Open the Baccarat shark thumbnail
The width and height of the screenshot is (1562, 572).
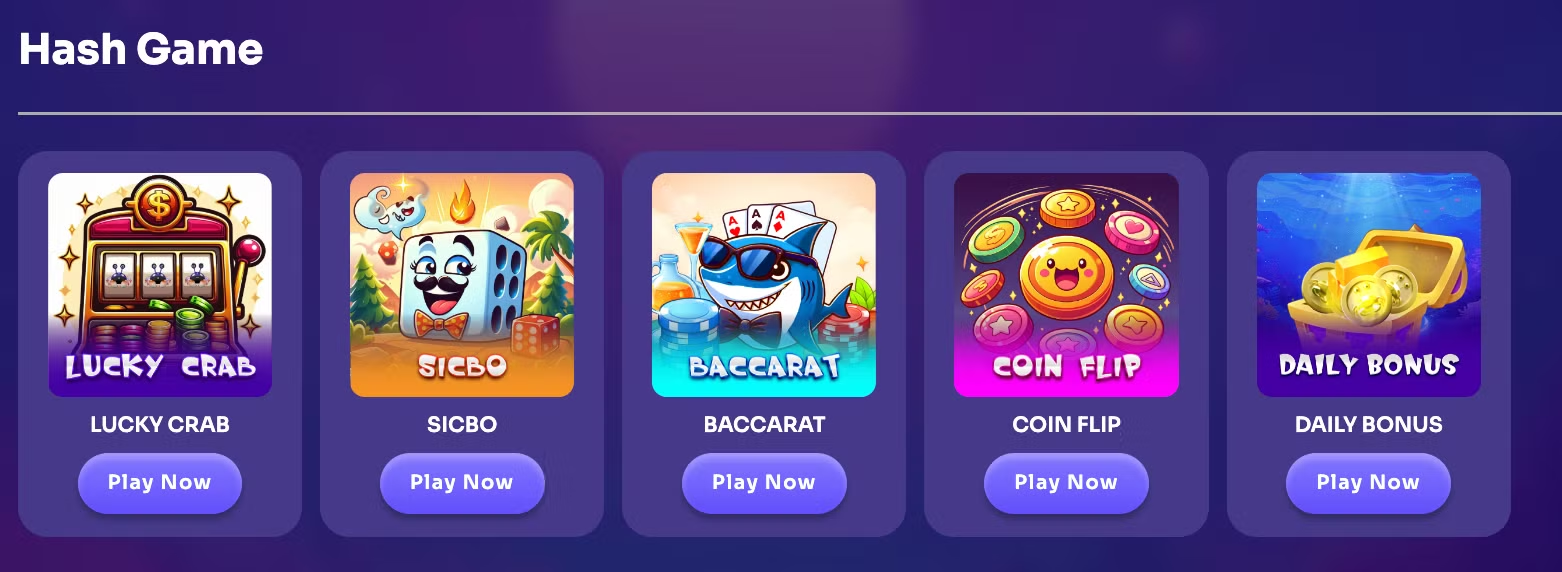pos(764,285)
